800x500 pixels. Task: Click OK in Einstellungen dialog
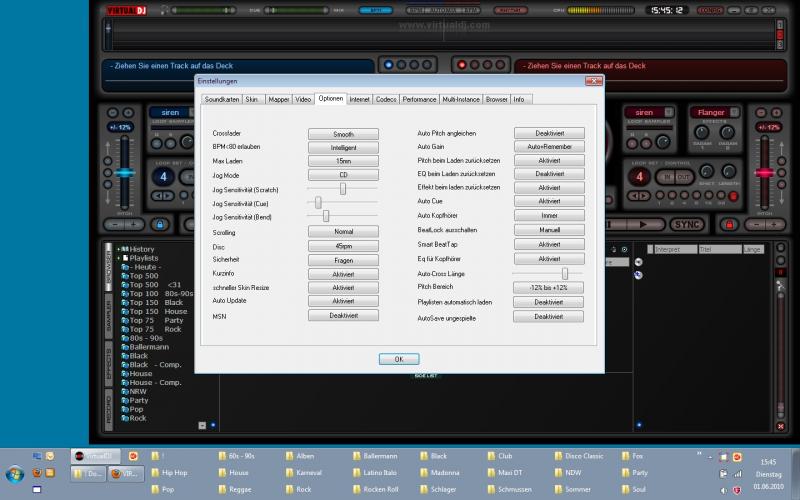point(399,359)
